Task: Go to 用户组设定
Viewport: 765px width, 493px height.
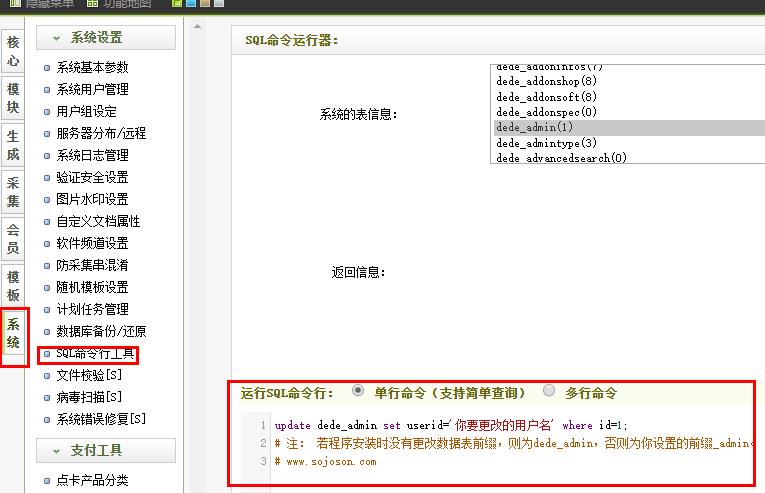Action: point(86,111)
